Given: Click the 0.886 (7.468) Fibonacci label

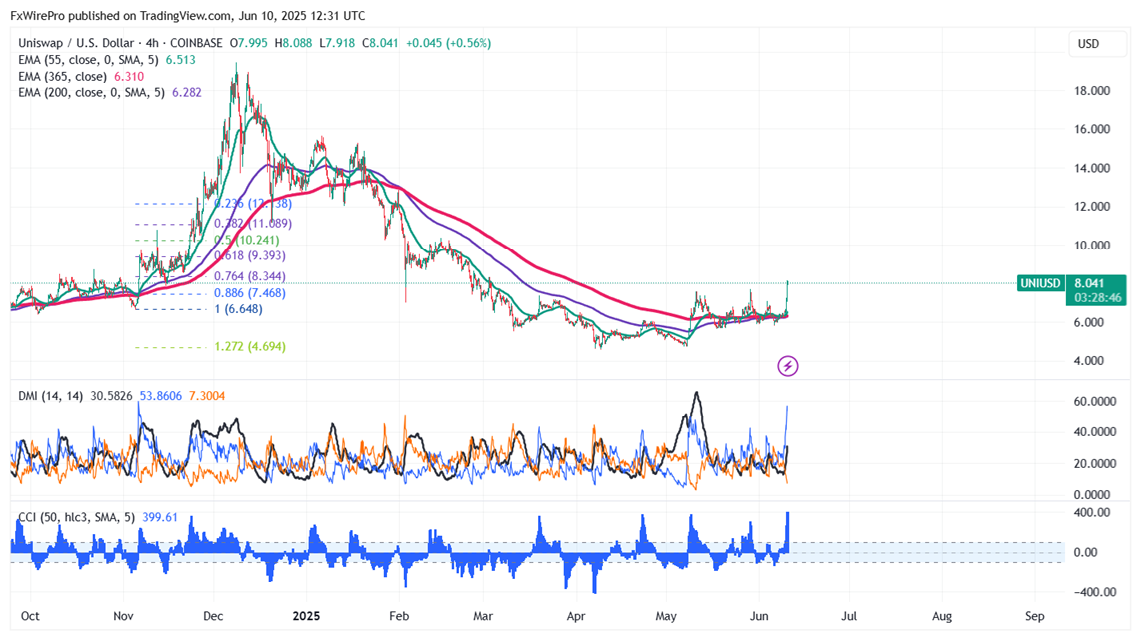Looking at the screenshot, I should point(250,293).
